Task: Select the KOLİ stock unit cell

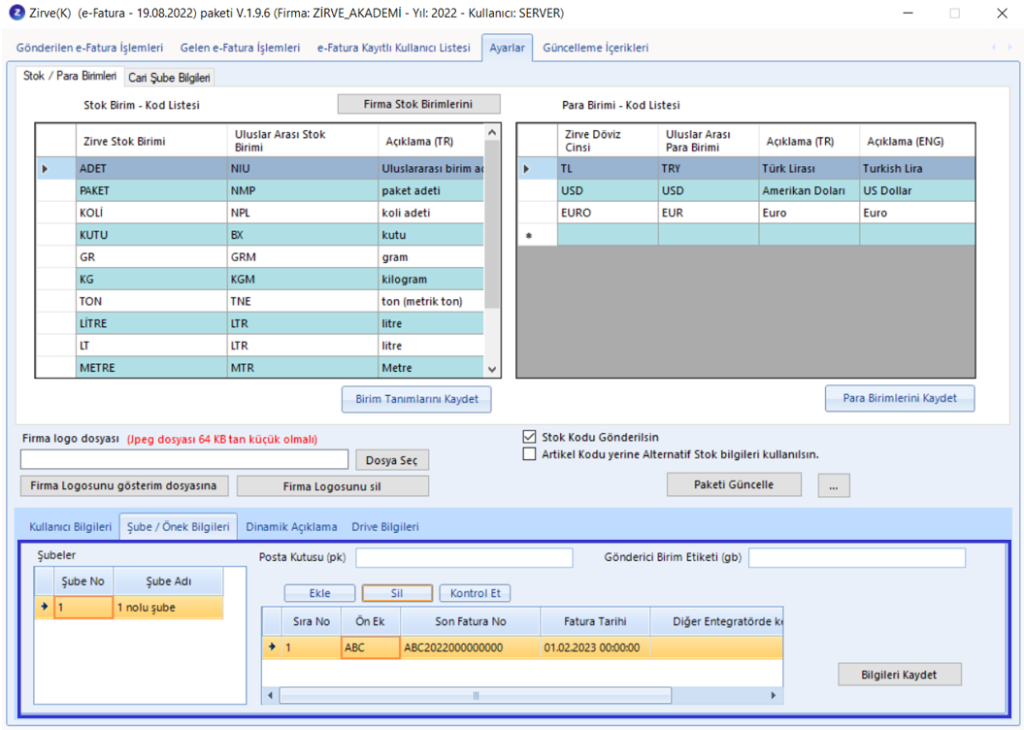Action: 152,213
